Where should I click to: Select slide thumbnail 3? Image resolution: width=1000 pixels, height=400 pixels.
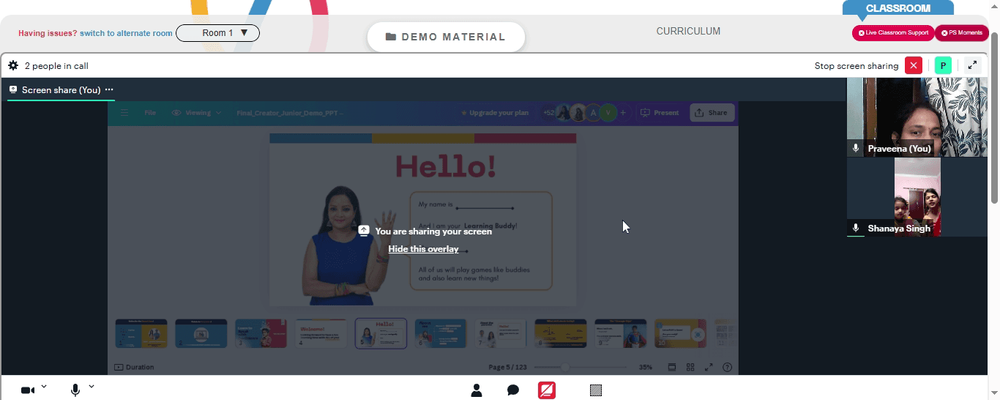[261, 333]
